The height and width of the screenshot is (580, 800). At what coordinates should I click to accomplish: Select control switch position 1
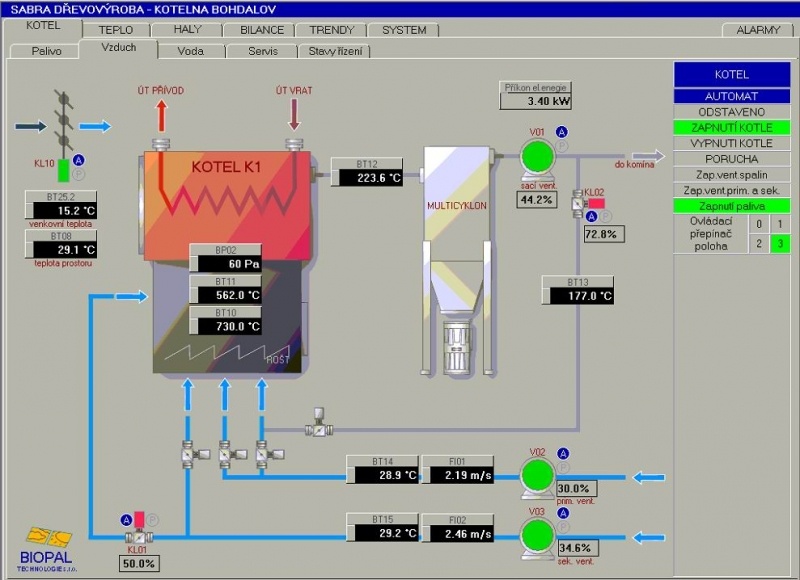pyautogui.click(x=780, y=224)
